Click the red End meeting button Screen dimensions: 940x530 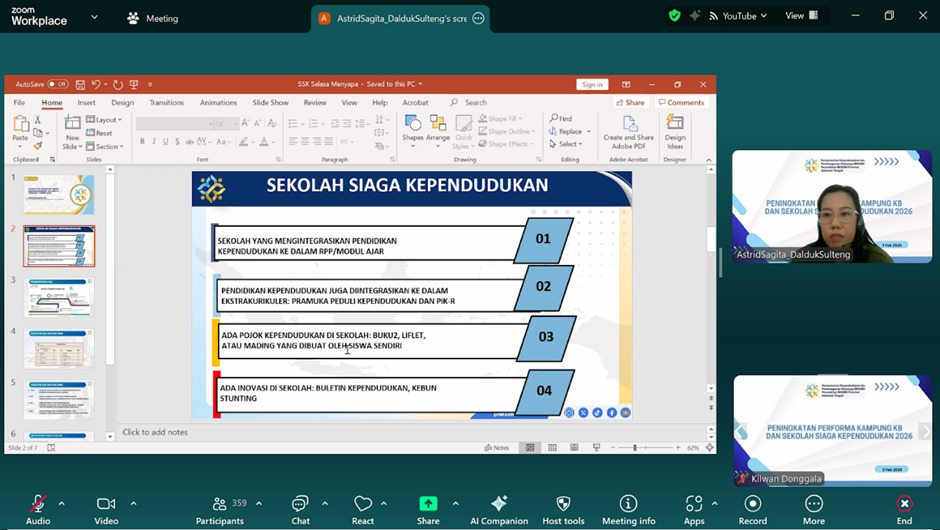904,504
